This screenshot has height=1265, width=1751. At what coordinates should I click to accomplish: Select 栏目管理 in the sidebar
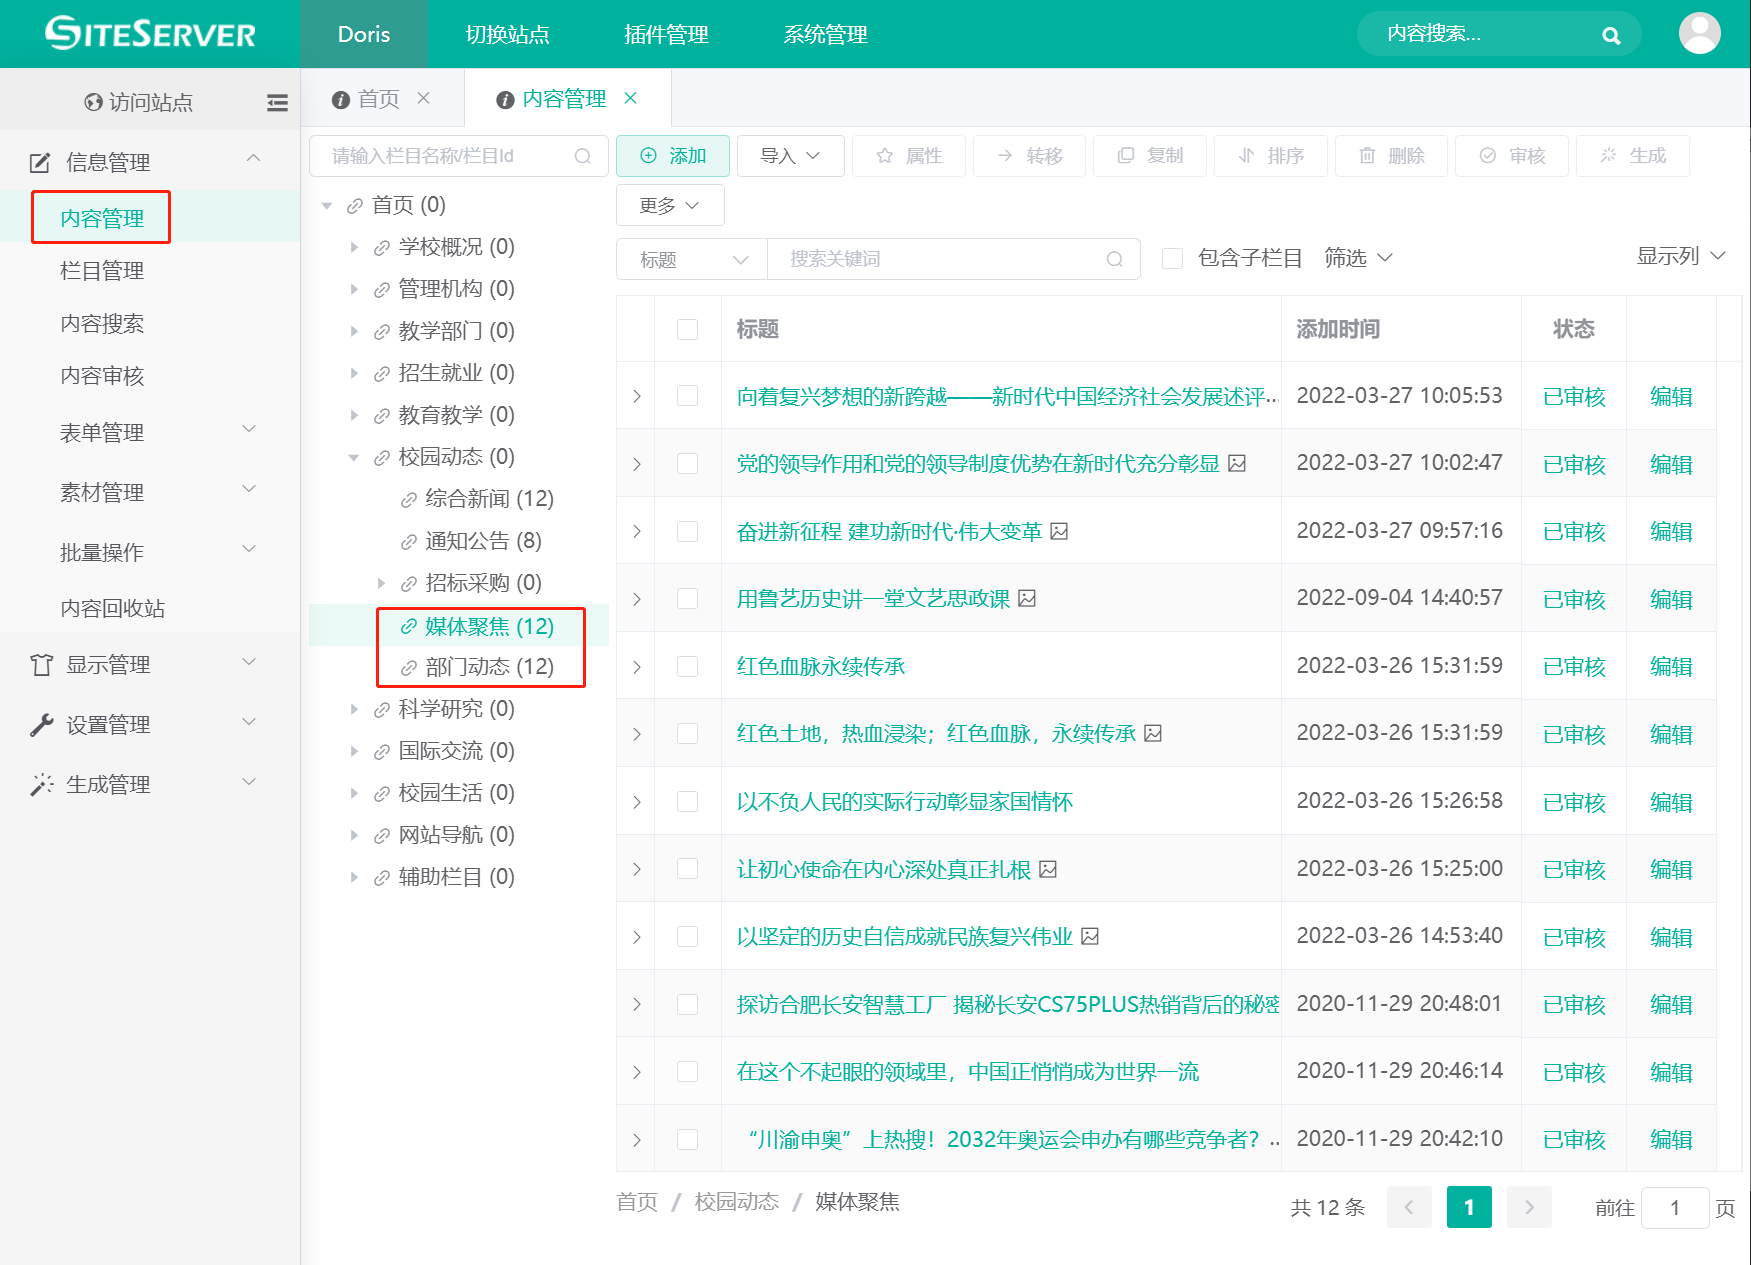pyautogui.click(x=102, y=271)
